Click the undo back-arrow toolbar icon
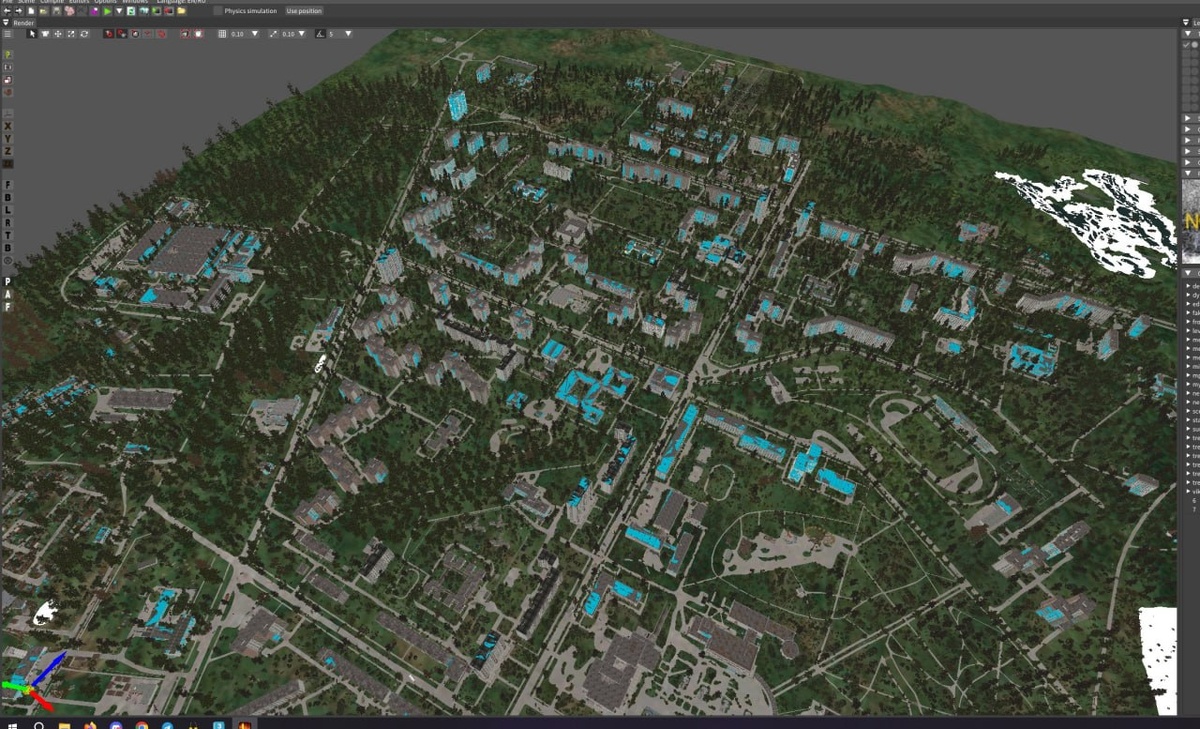The width and height of the screenshot is (1200, 729). [x=7, y=11]
